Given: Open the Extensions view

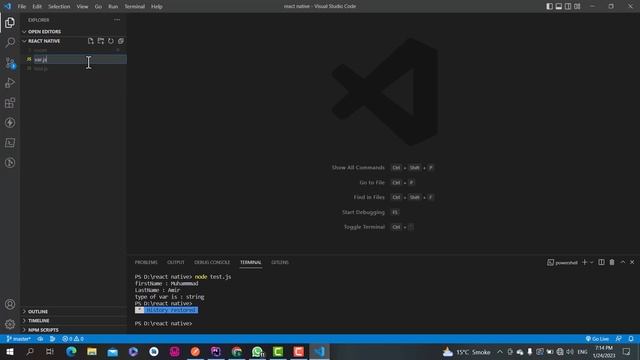Looking at the screenshot, I should point(10,102).
